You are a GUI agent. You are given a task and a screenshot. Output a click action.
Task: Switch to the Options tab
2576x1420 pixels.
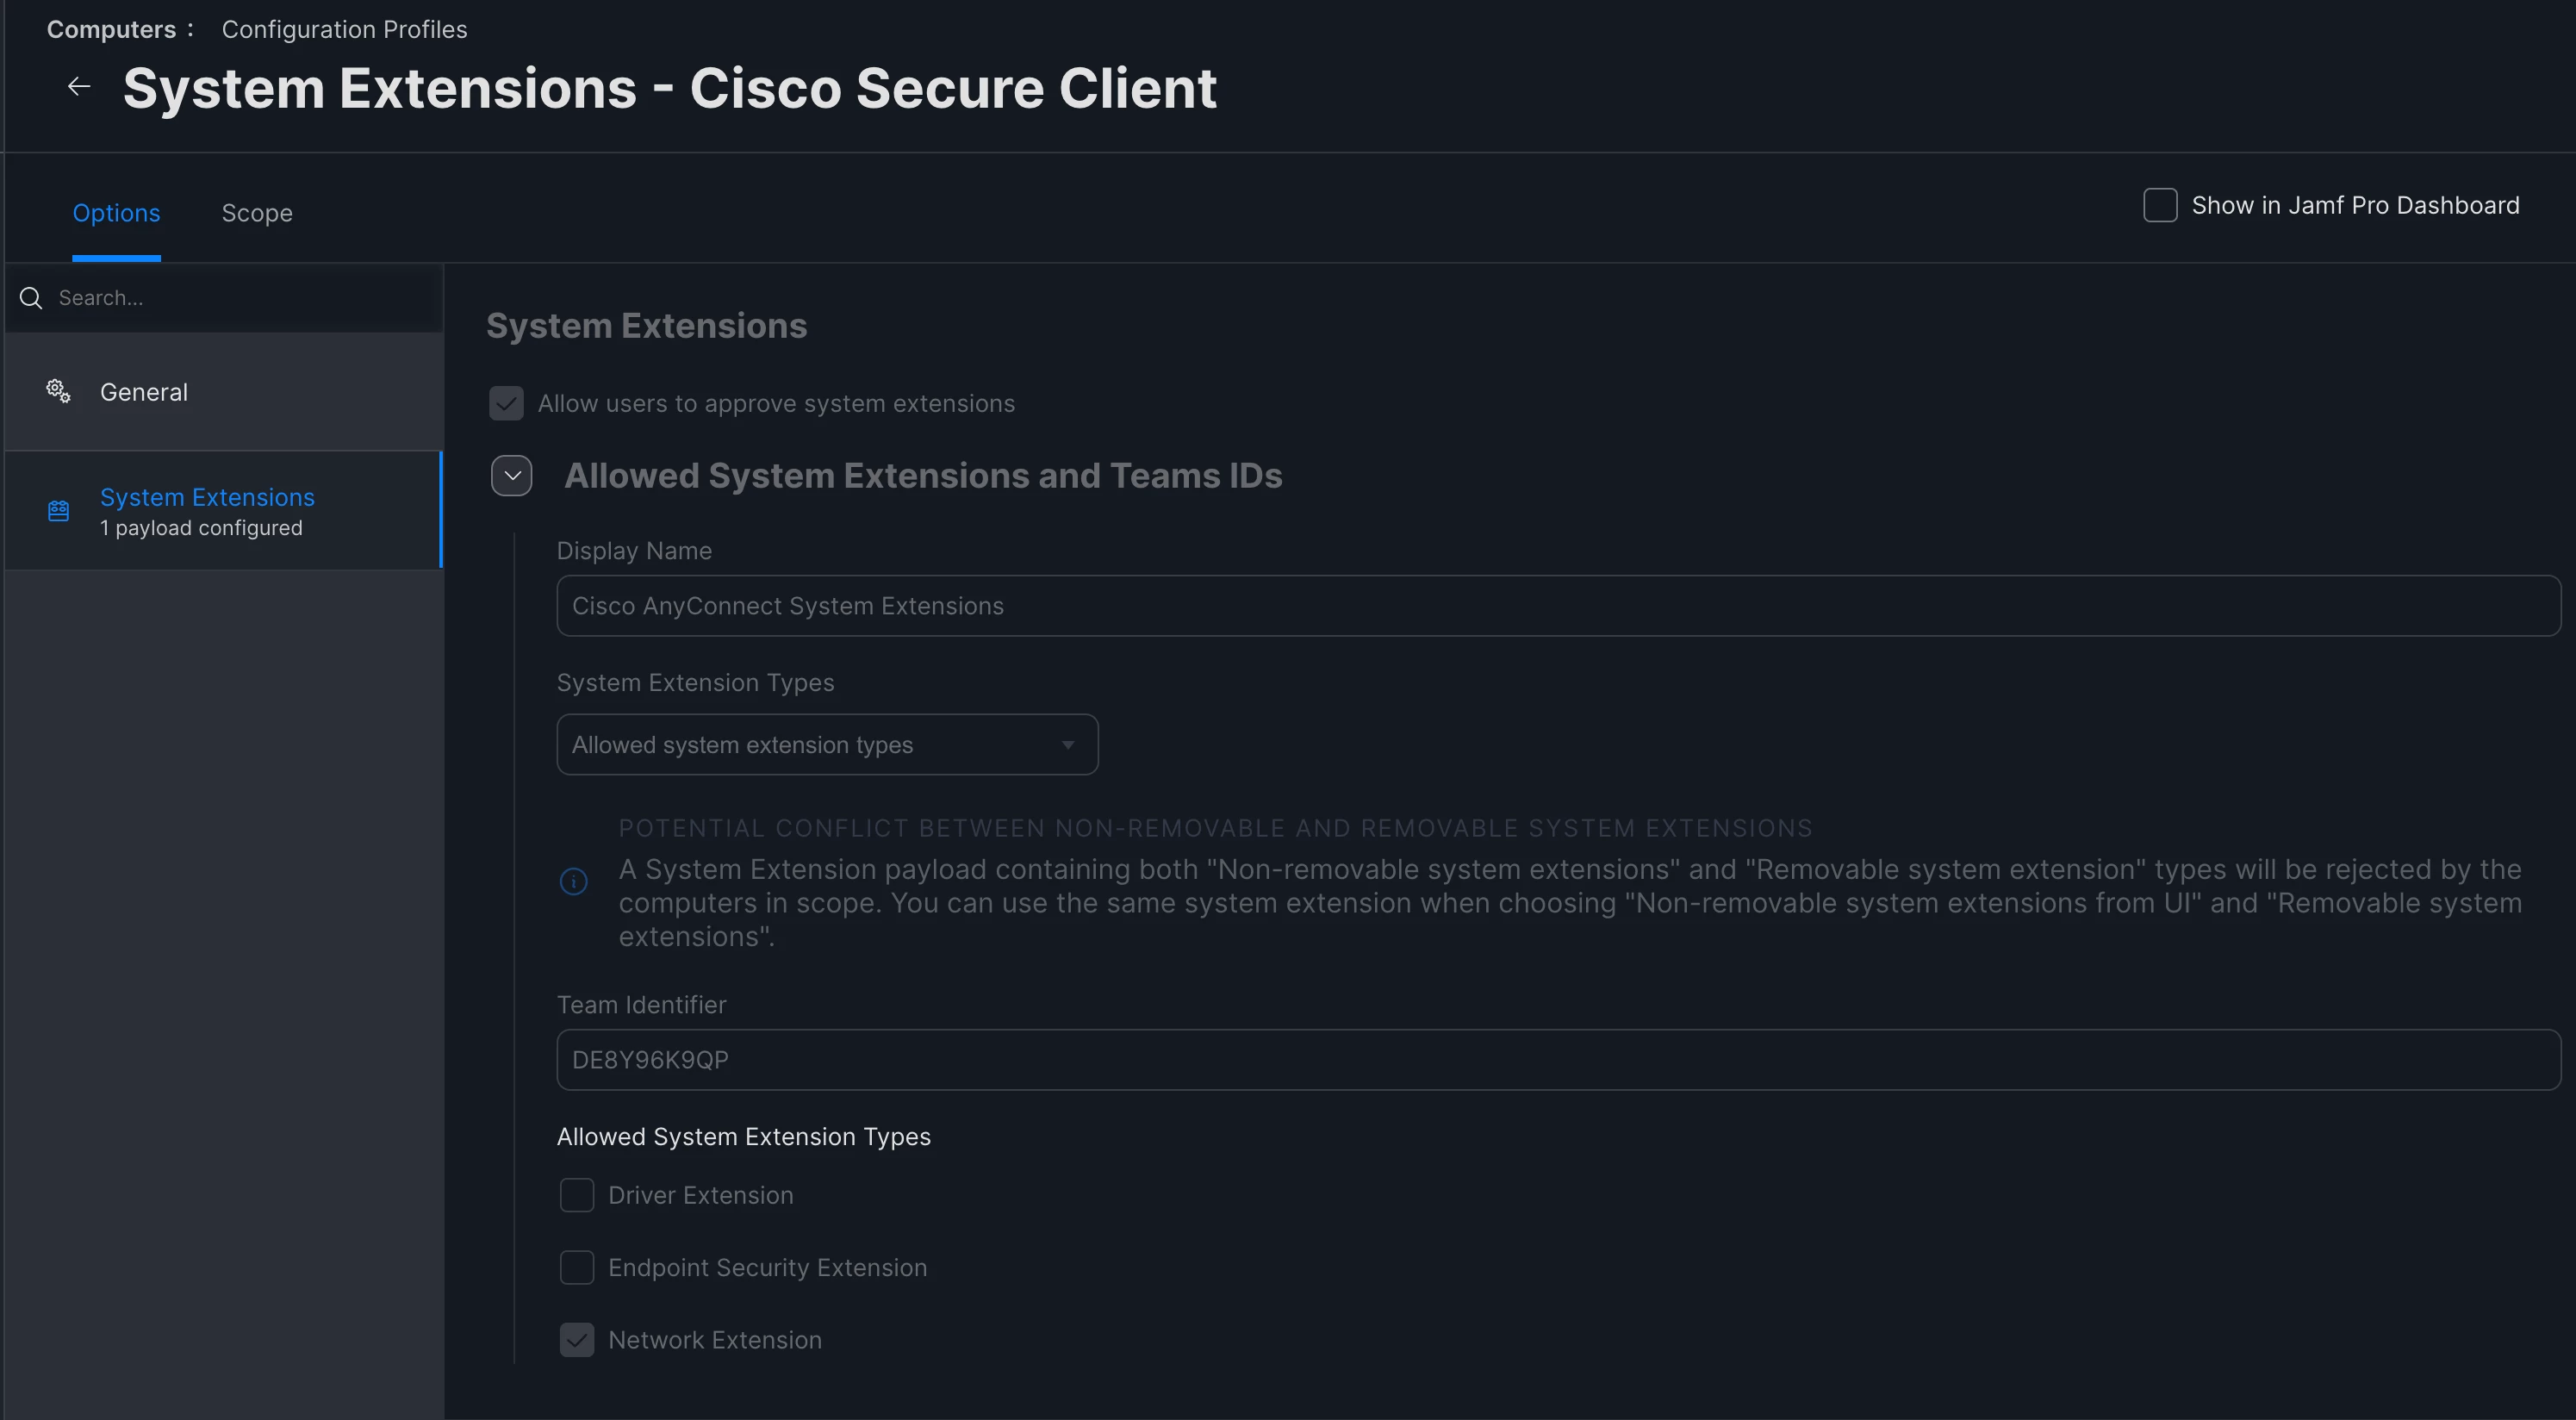point(116,213)
